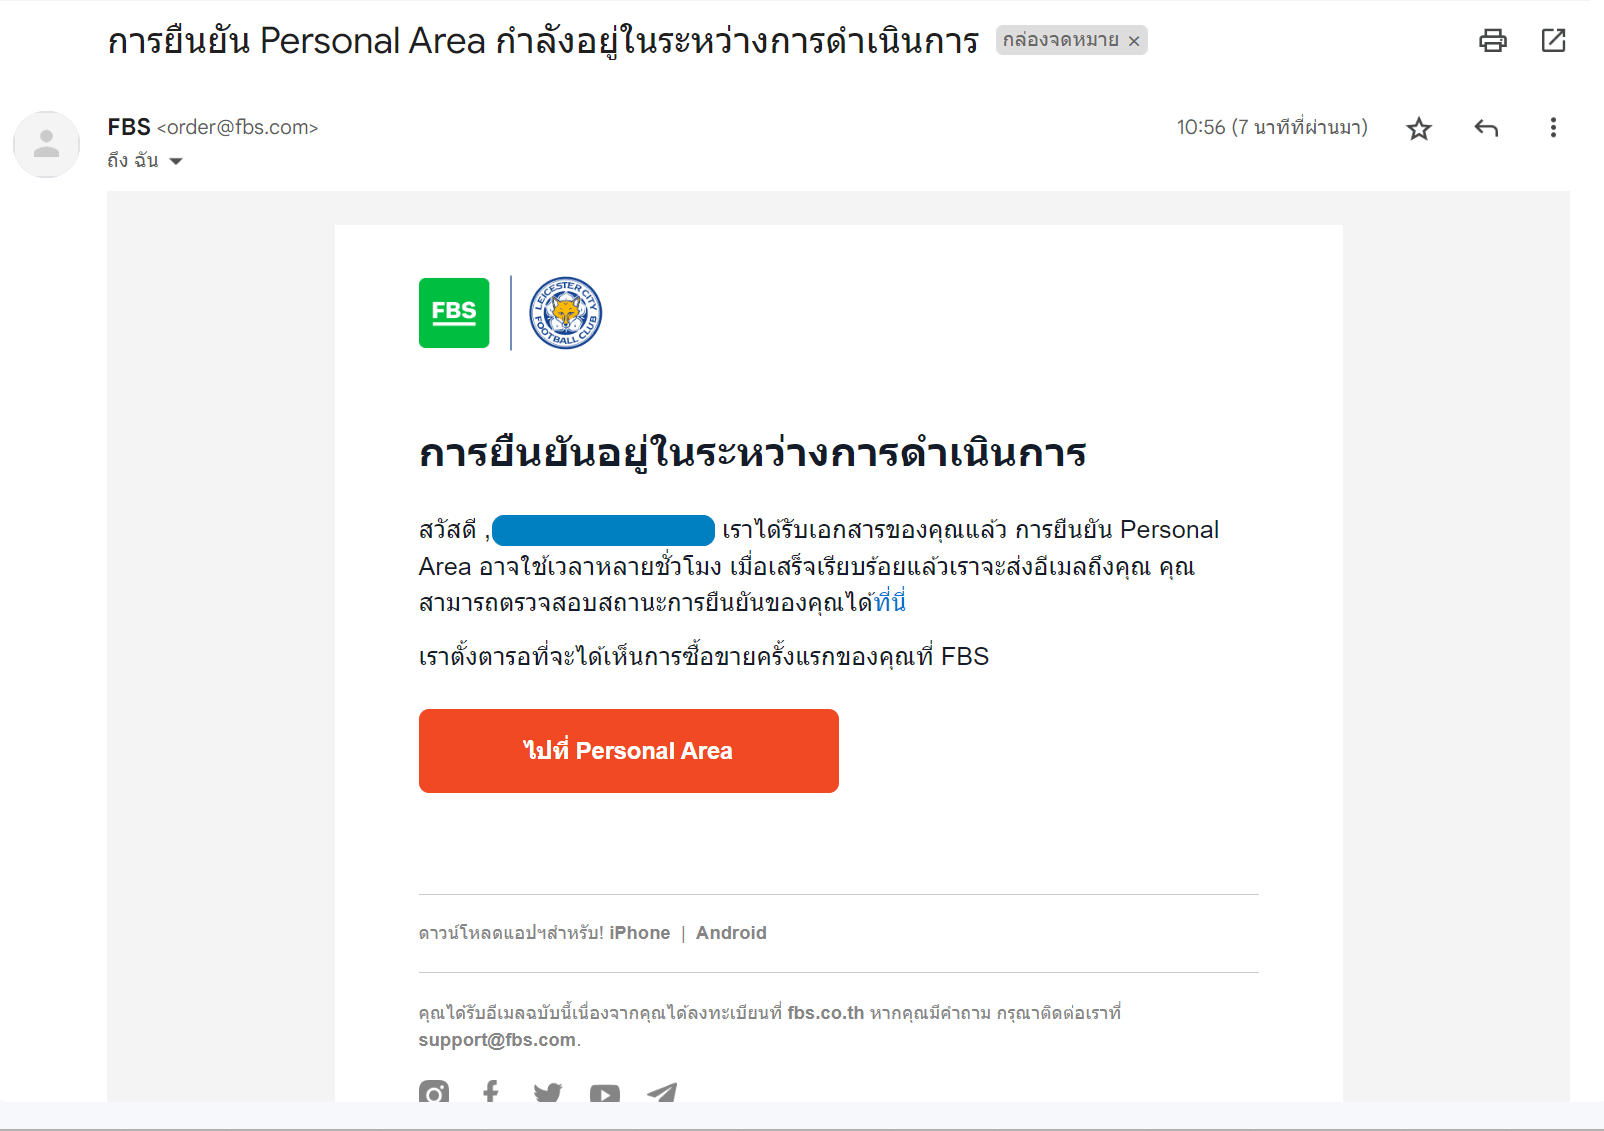
Task: Follow the ที่นี่ verification status link
Action: coord(889,602)
